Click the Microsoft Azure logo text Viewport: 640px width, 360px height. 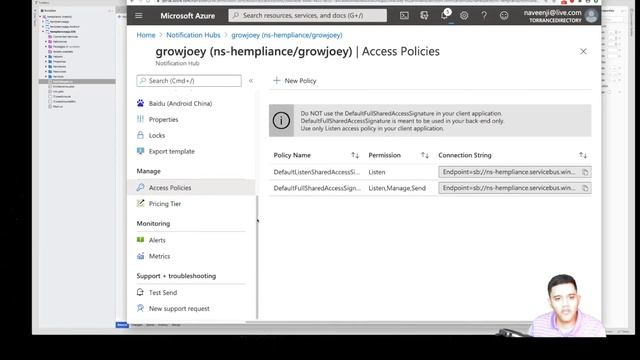[188, 16]
